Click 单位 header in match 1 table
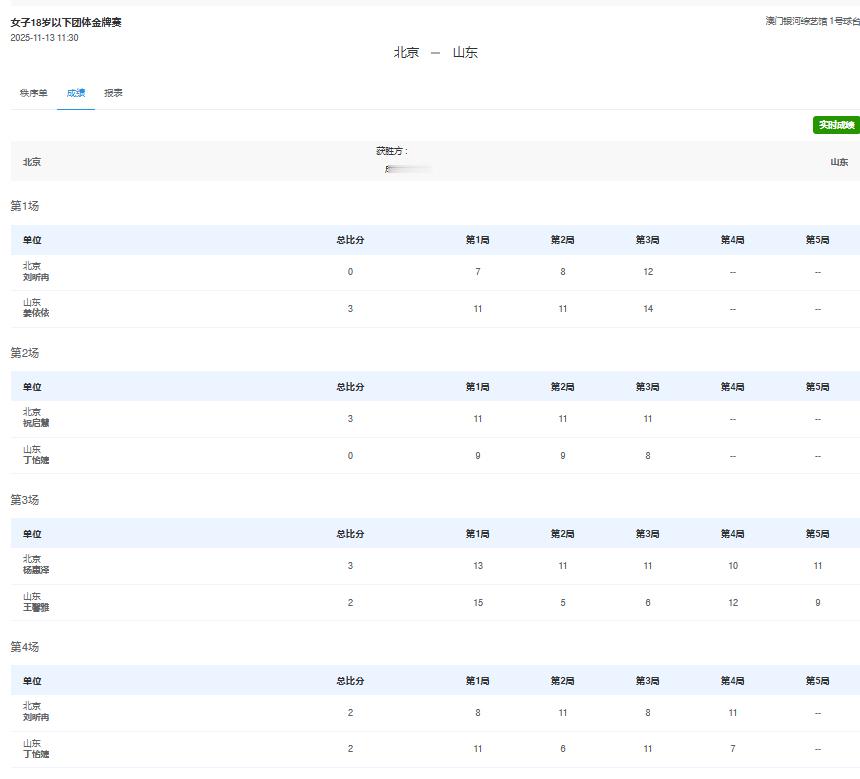 [32, 240]
